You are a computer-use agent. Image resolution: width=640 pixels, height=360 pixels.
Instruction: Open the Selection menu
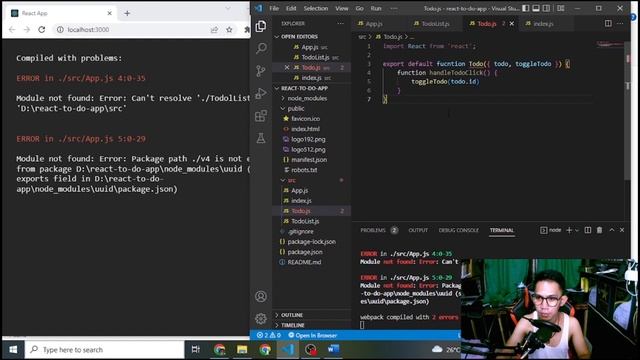pyautogui.click(x=316, y=8)
